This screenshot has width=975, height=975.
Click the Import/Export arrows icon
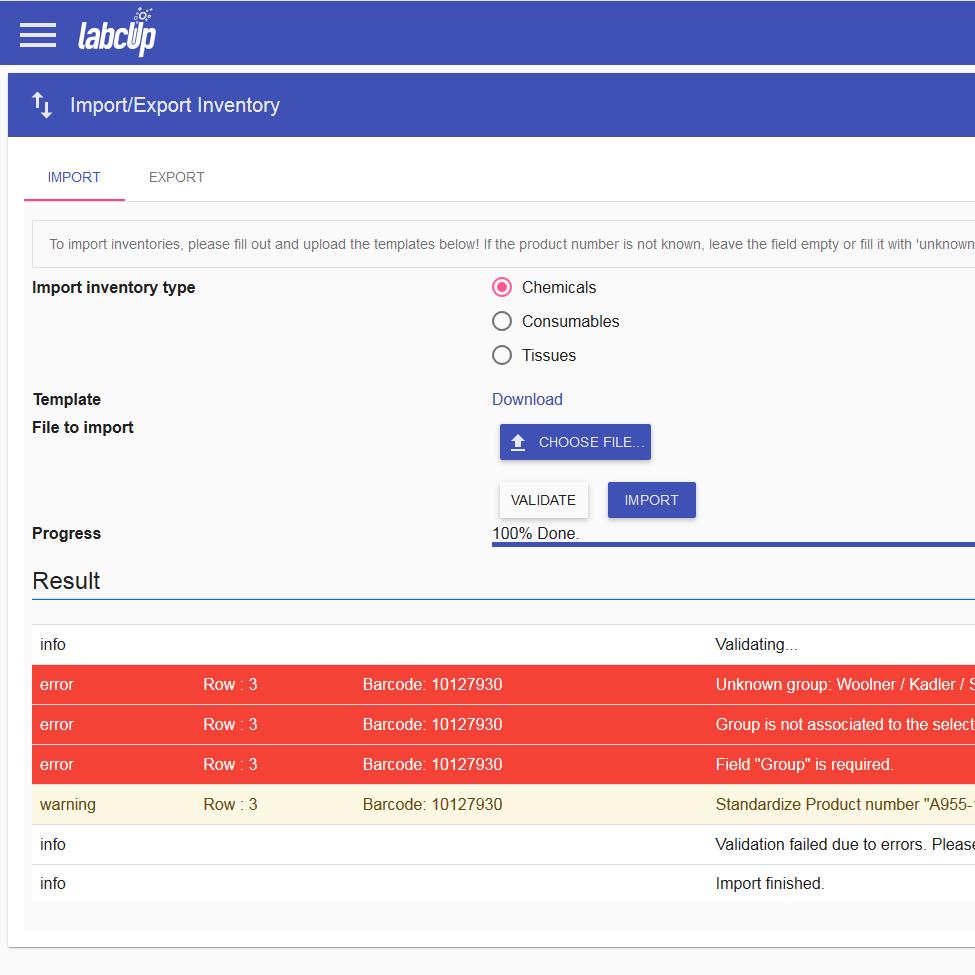click(42, 105)
